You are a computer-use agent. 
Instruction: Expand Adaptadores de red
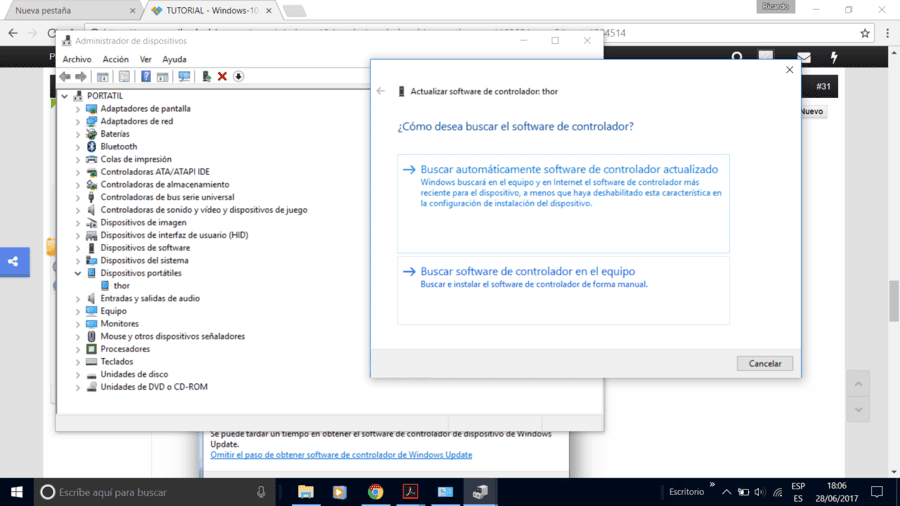(x=77, y=121)
